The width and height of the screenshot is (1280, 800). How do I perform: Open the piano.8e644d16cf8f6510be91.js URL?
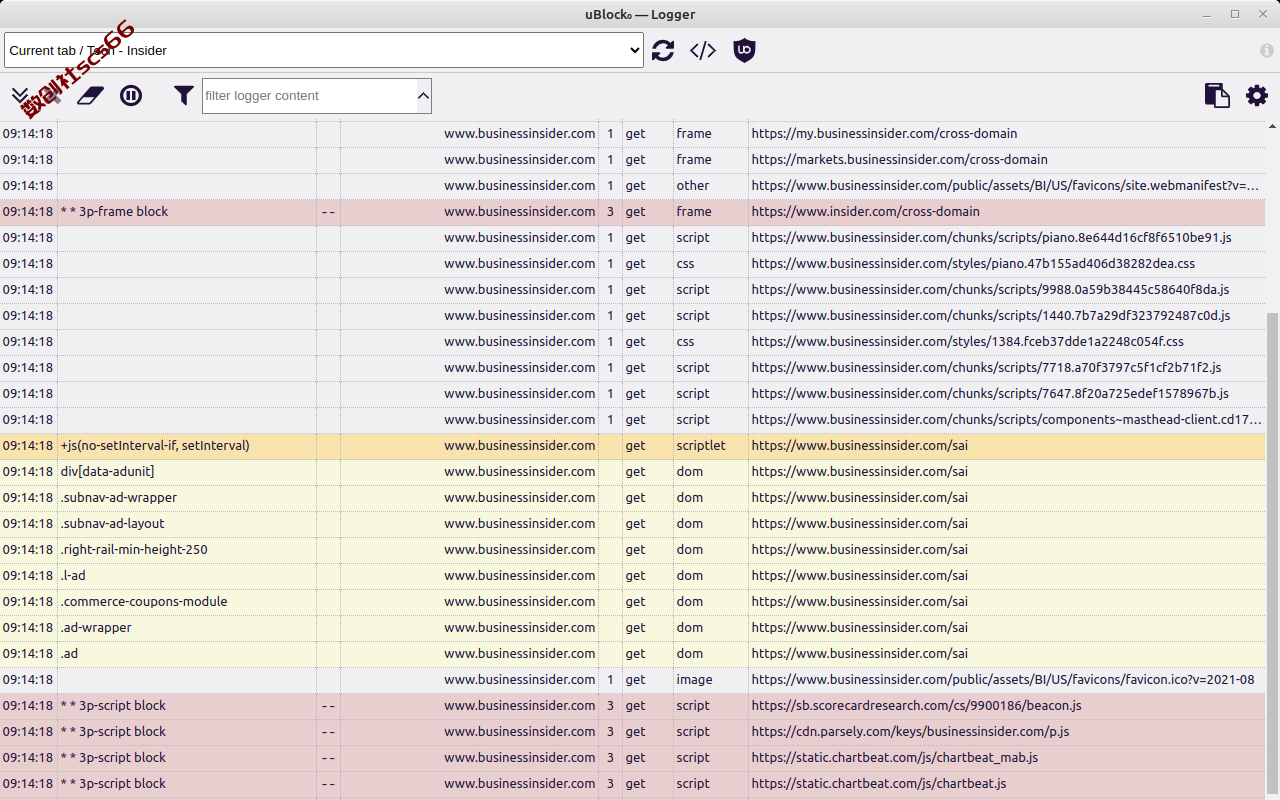tap(991, 238)
